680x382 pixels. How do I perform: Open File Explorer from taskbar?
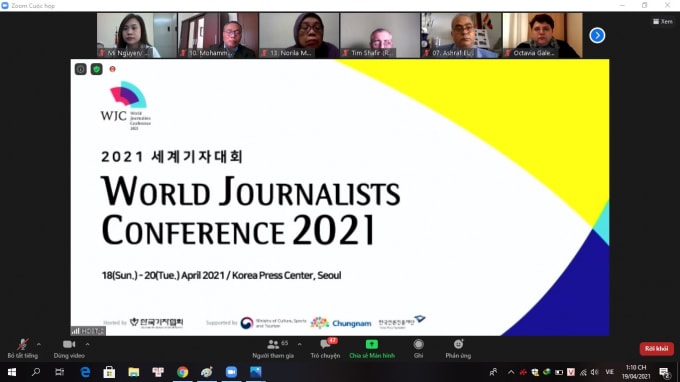(134, 372)
